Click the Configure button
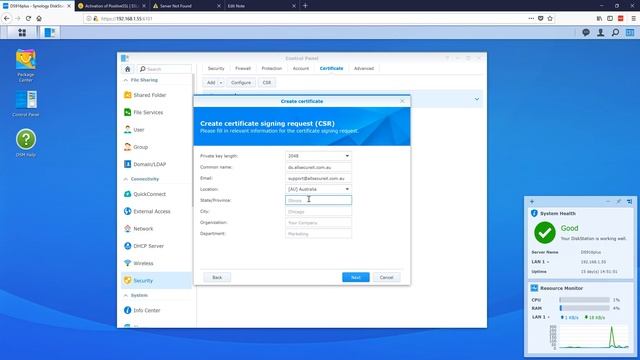This screenshot has width=640, height=360. tap(241, 82)
